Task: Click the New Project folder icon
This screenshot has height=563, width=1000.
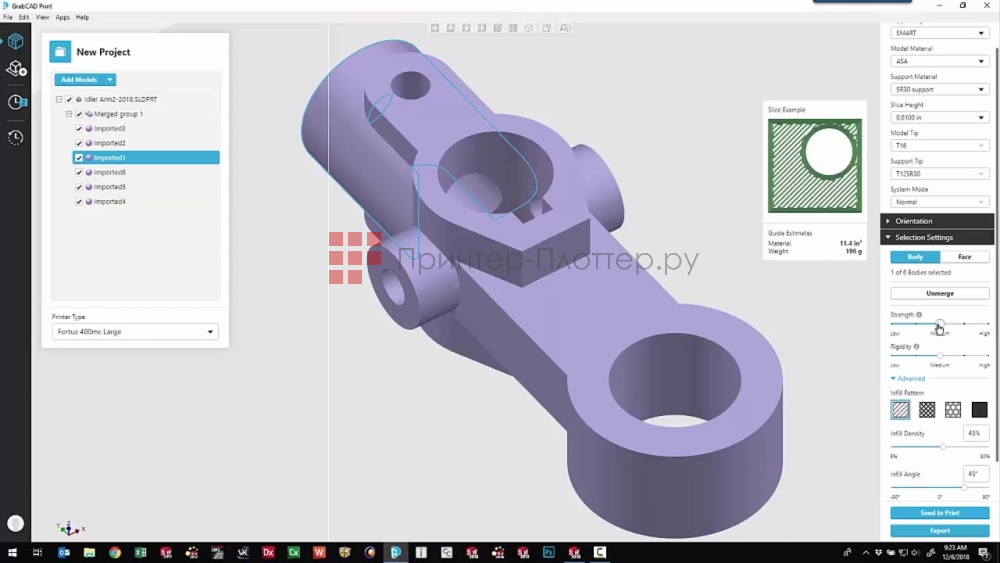Action: (x=60, y=52)
